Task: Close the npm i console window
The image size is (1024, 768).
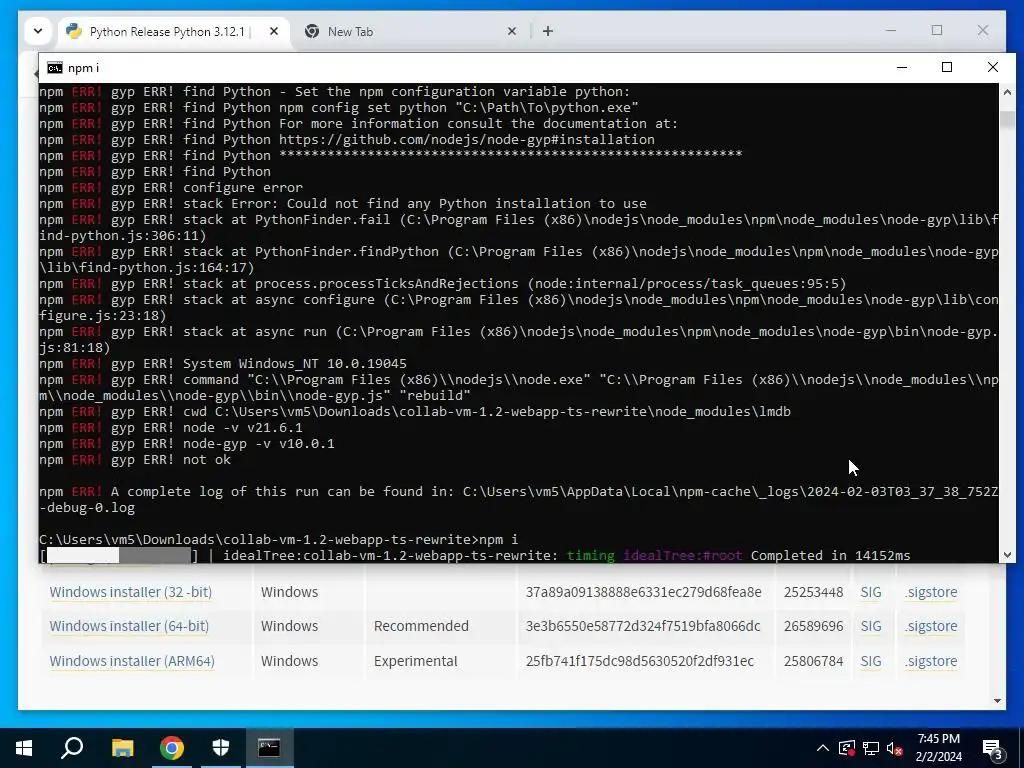Action: (x=993, y=67)
